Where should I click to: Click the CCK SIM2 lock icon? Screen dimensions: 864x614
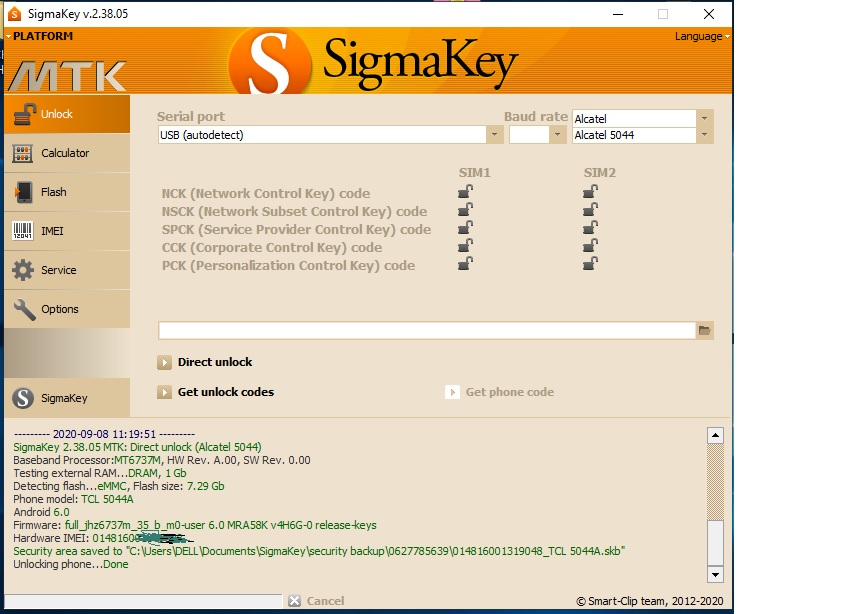click(590, 246)
